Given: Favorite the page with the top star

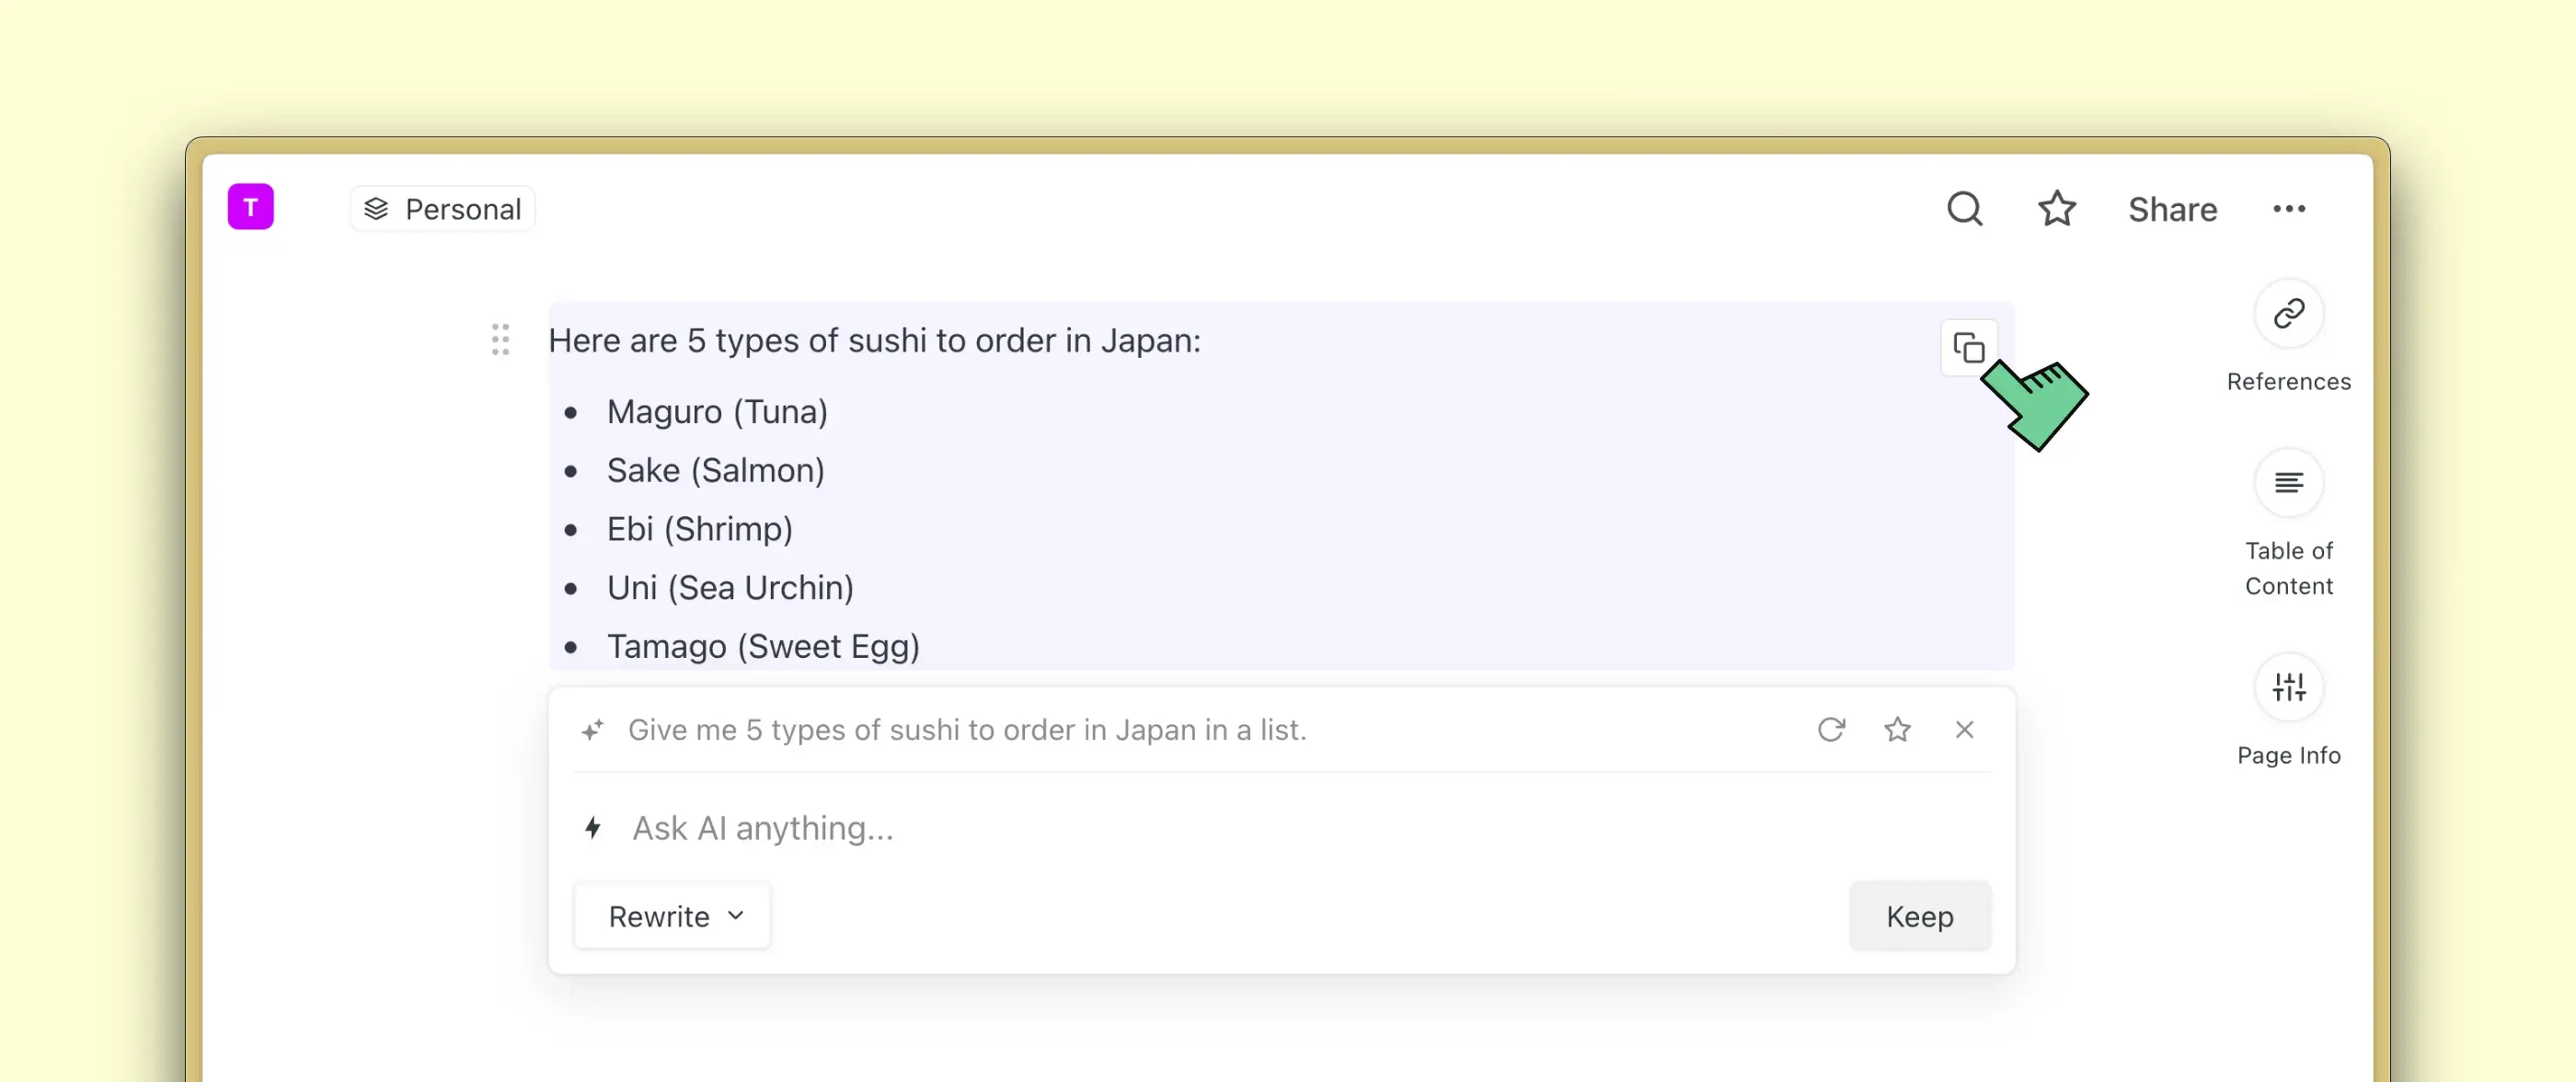Looking at the screenshot, I should click(x=2056, y=209).
